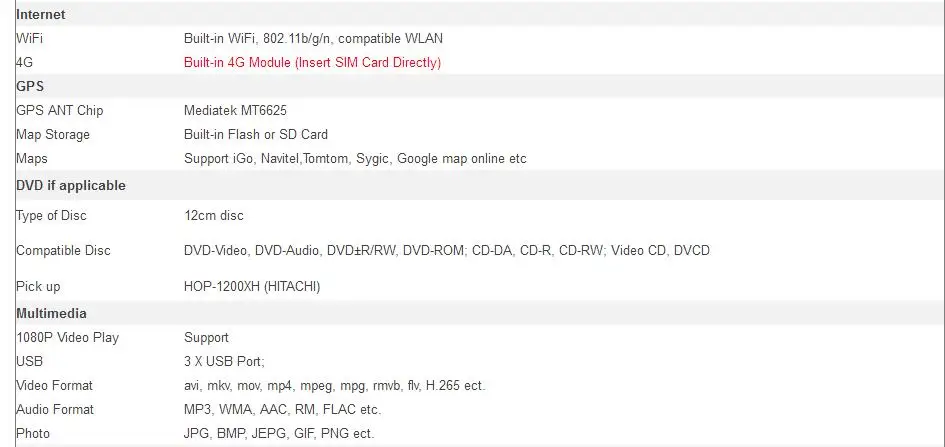Select the Mediatek MT6625 value
The width and height of the screenshot is (945, 447).
click(x=235, y=111)
